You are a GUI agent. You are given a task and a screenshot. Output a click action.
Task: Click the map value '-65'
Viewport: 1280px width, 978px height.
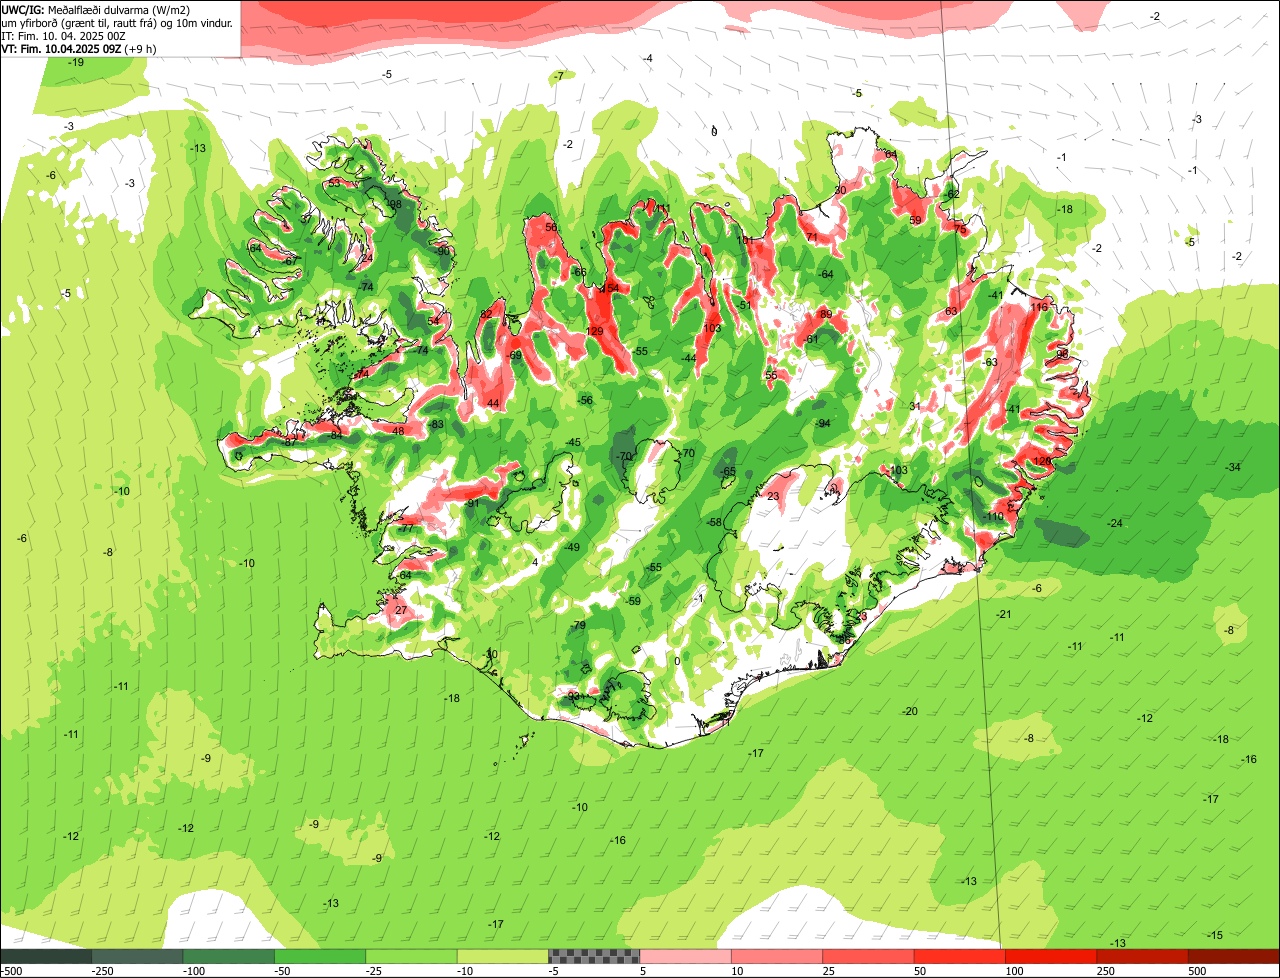[728, 472]
